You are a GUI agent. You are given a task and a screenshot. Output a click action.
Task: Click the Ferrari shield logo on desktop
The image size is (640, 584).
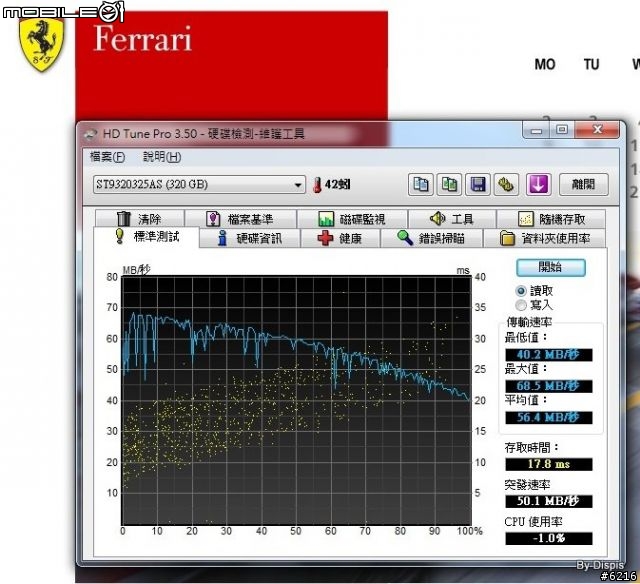pos(42,44)
